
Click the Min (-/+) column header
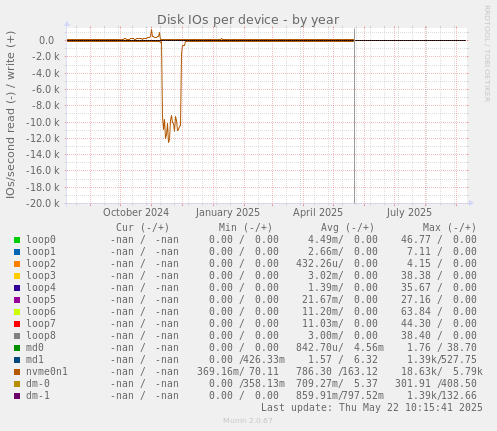[x=245, y=228]
